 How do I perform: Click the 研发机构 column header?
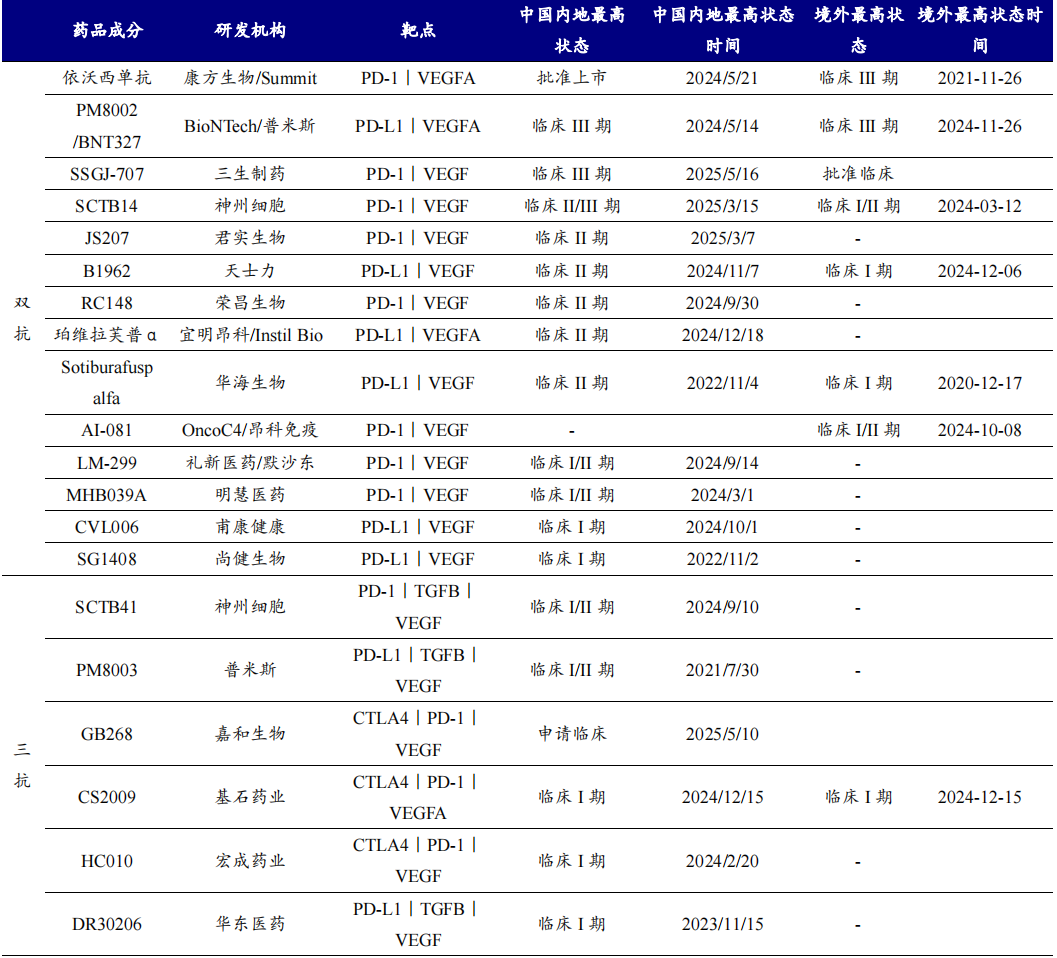click(x=249, y=31)
